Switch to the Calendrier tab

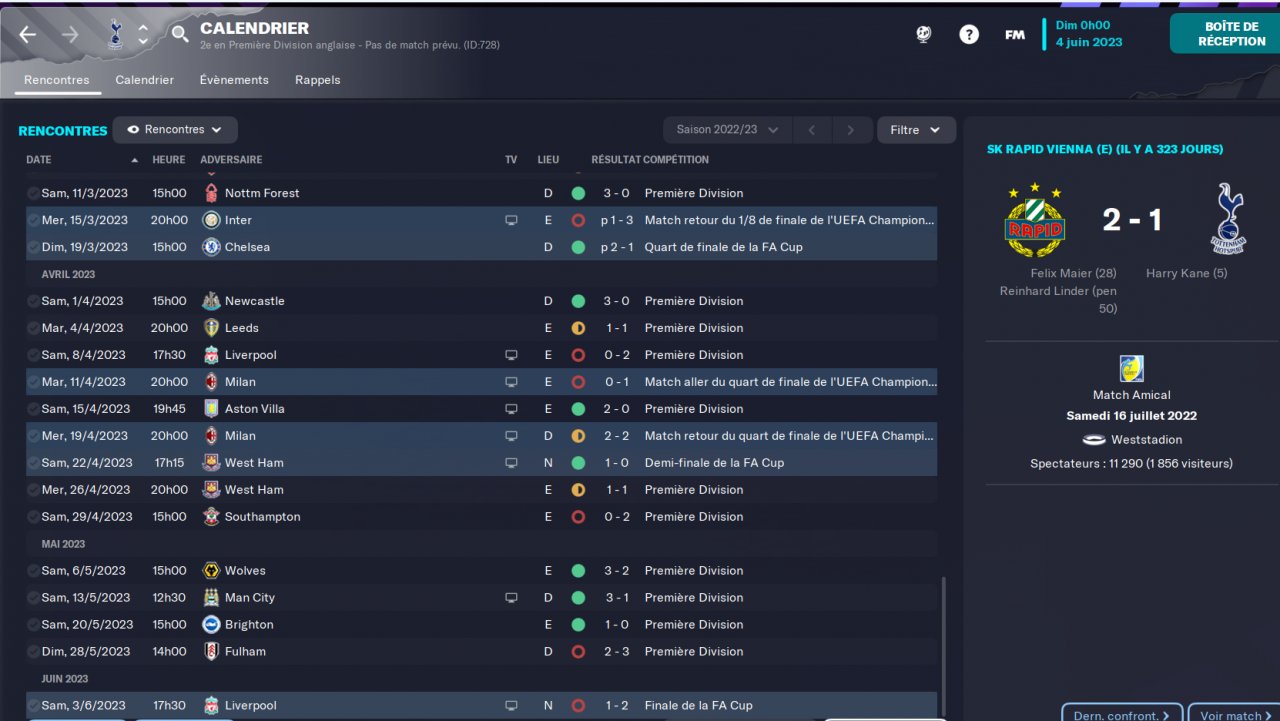pyautogui.click(x=144, y=80)
